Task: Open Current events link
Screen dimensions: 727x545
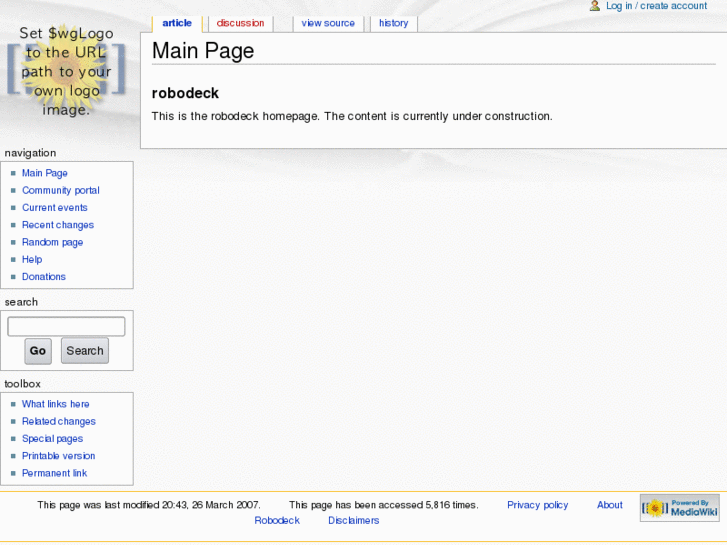Action: pos(55,207)
